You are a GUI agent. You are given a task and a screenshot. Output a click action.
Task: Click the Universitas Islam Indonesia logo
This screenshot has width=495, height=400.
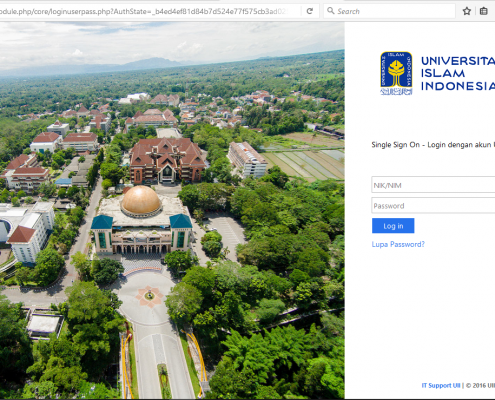(396, 73)
